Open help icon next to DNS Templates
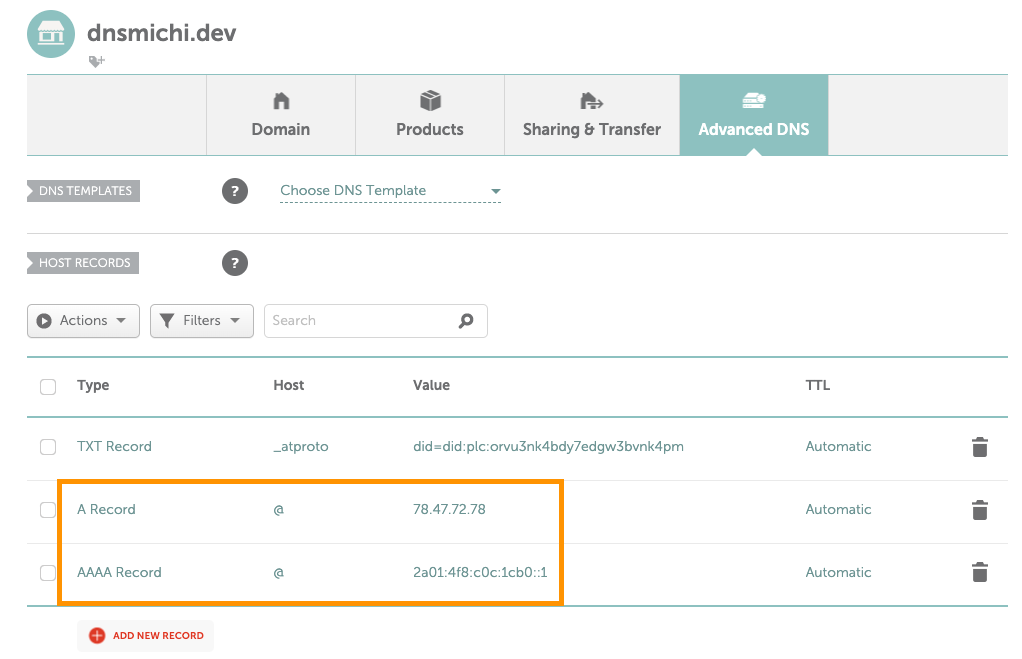 [x=234, y=191]
